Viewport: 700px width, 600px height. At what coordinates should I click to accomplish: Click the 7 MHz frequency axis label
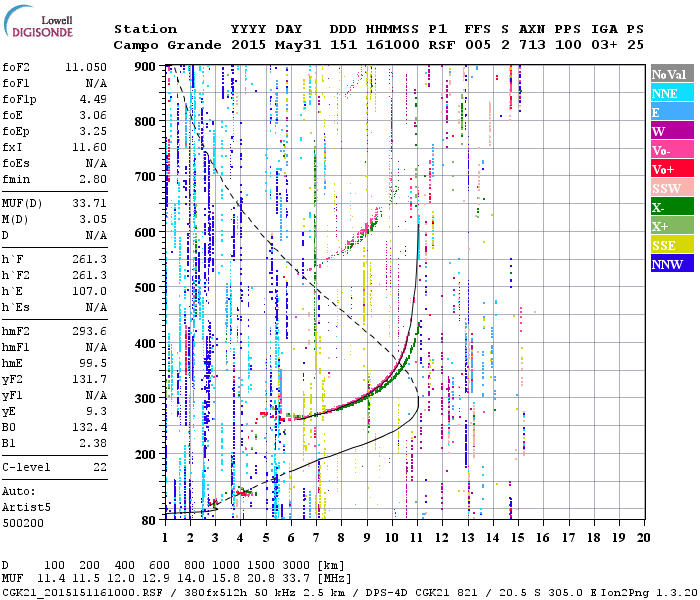pos(316,538)
